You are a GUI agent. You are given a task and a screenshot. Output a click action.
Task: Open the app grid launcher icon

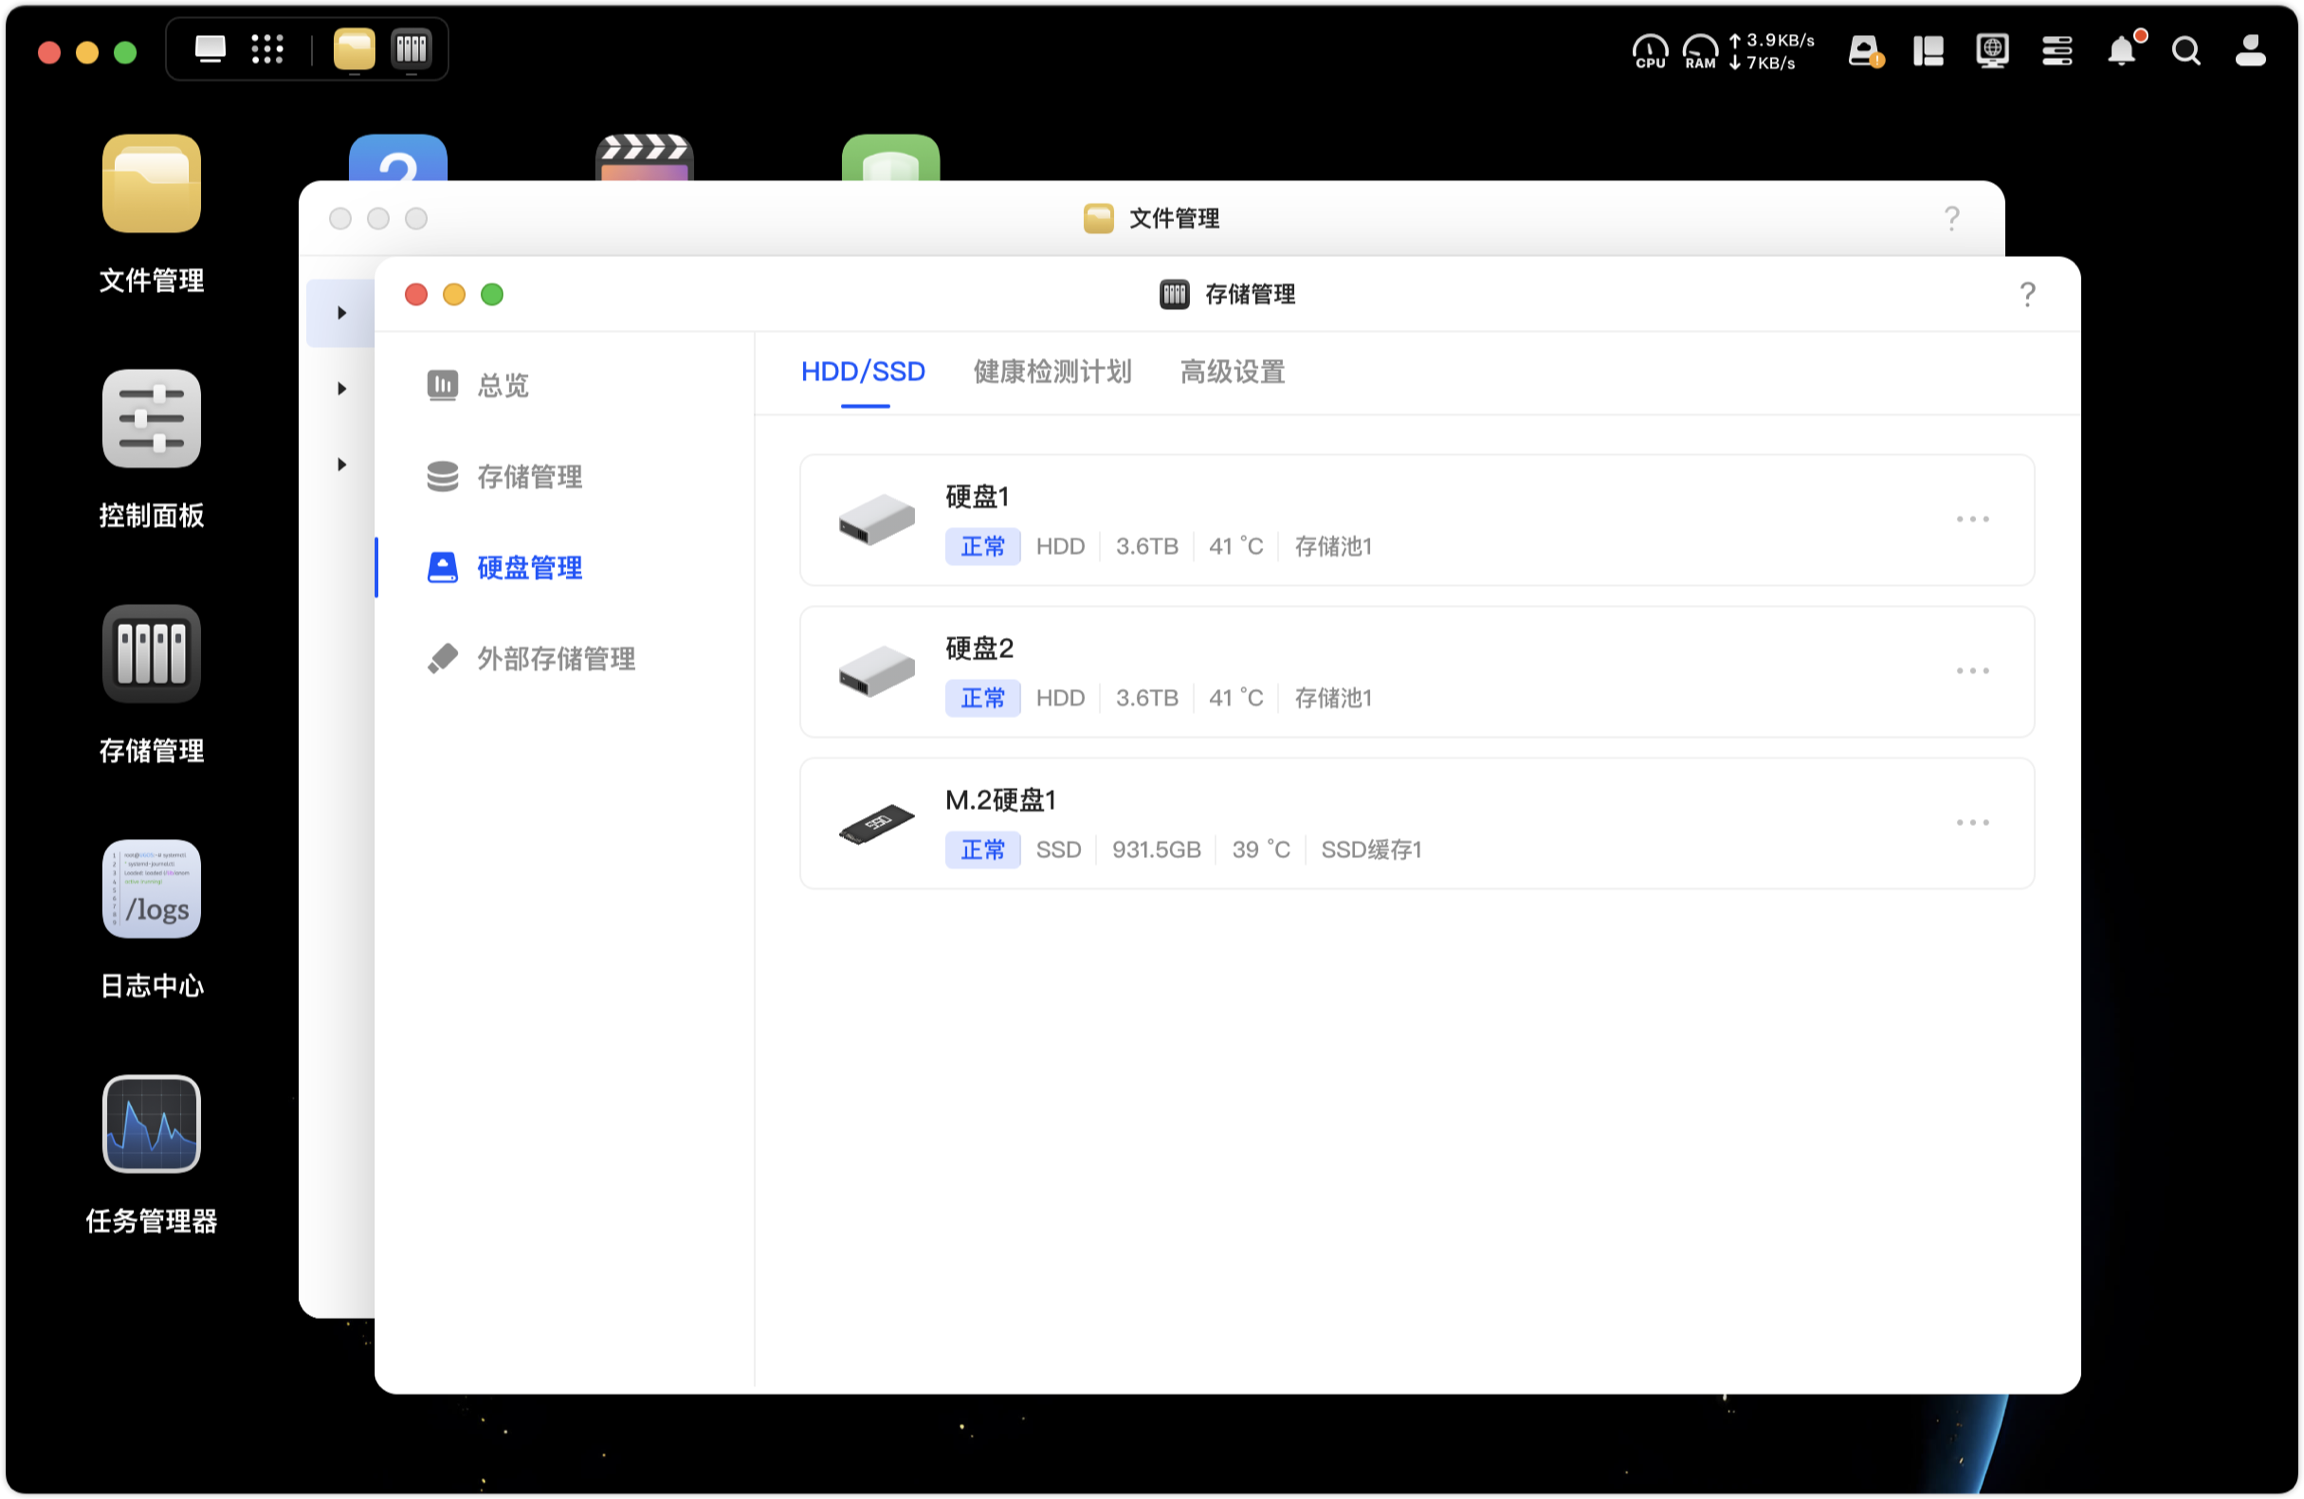click(267, 49)
